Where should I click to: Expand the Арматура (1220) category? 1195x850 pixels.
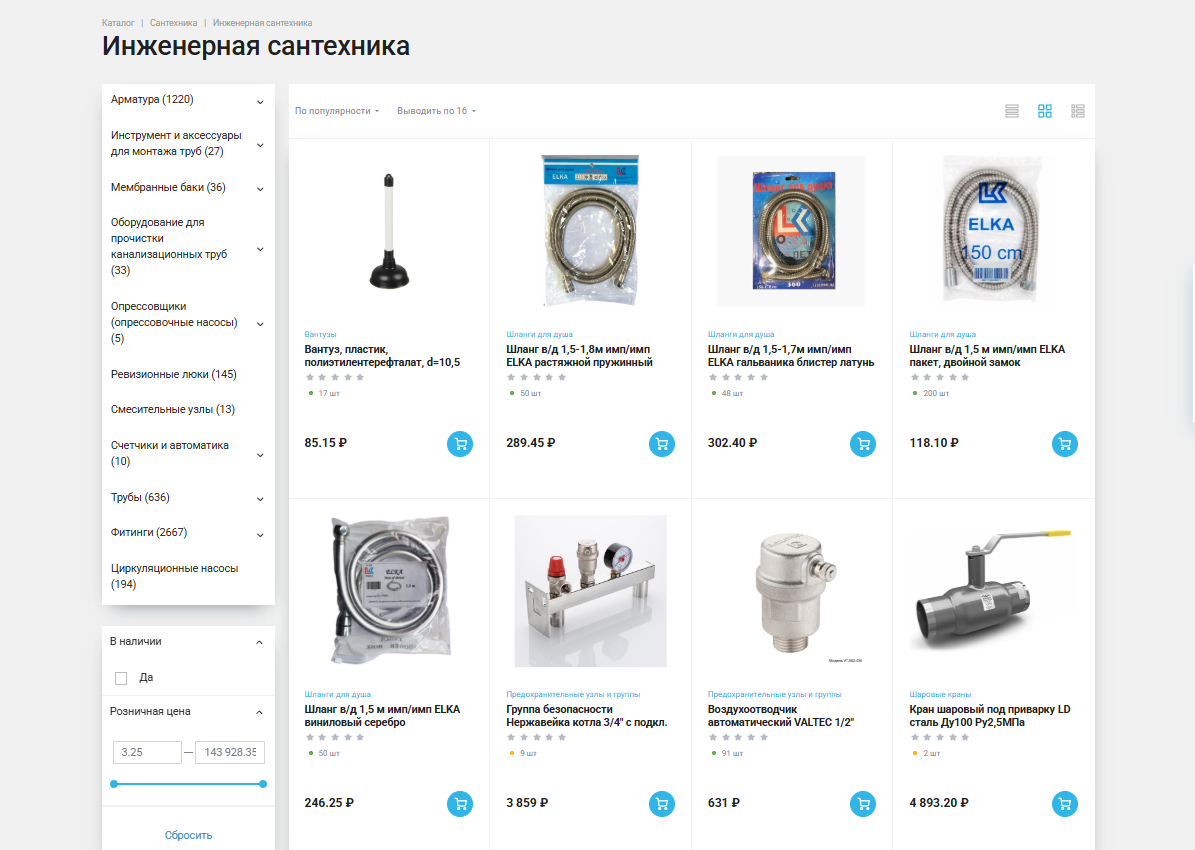pos(260,101)
